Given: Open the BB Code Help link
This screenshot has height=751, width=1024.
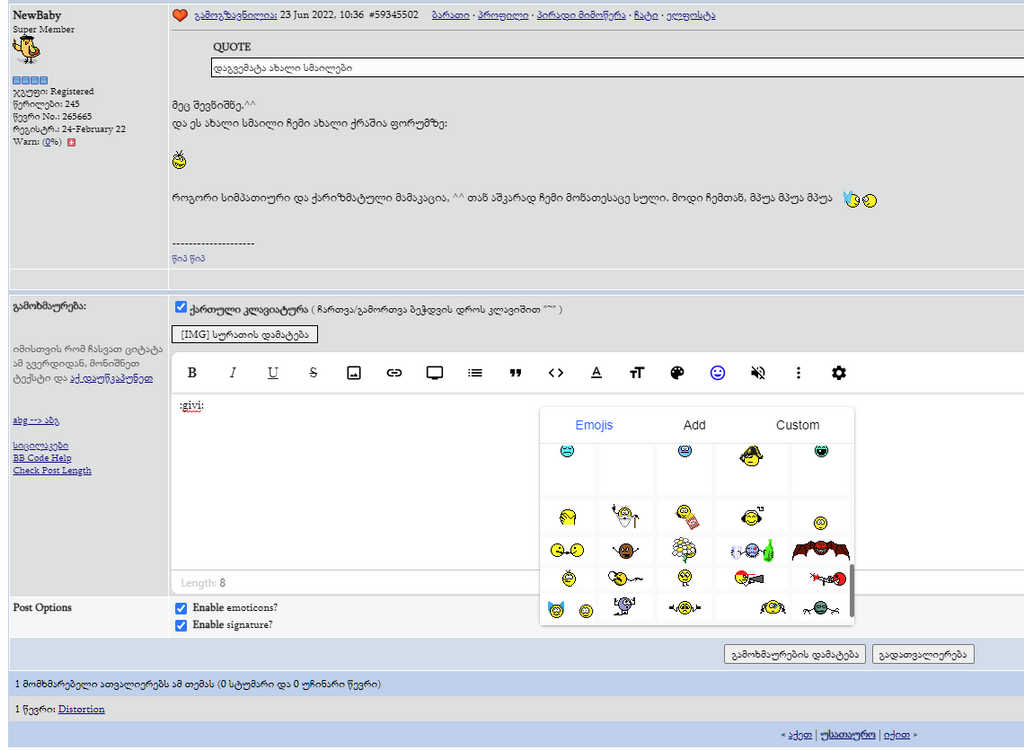Looking at the screenshot, I should click(x=42, y=457).
